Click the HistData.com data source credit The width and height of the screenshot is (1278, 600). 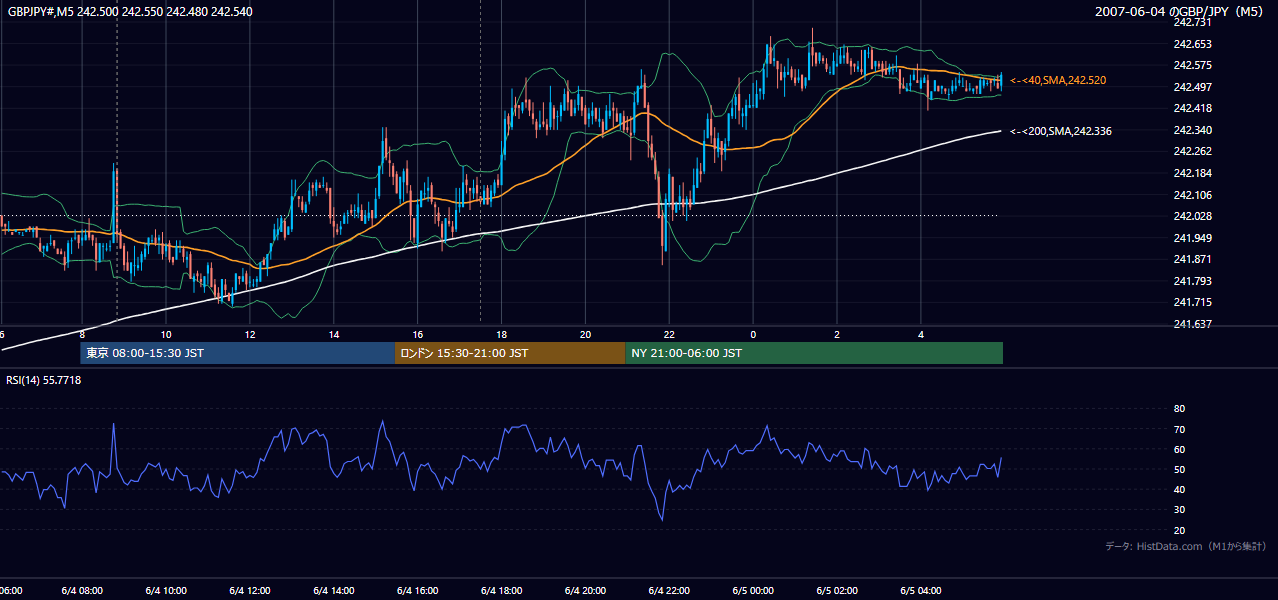coord(1186,546)
